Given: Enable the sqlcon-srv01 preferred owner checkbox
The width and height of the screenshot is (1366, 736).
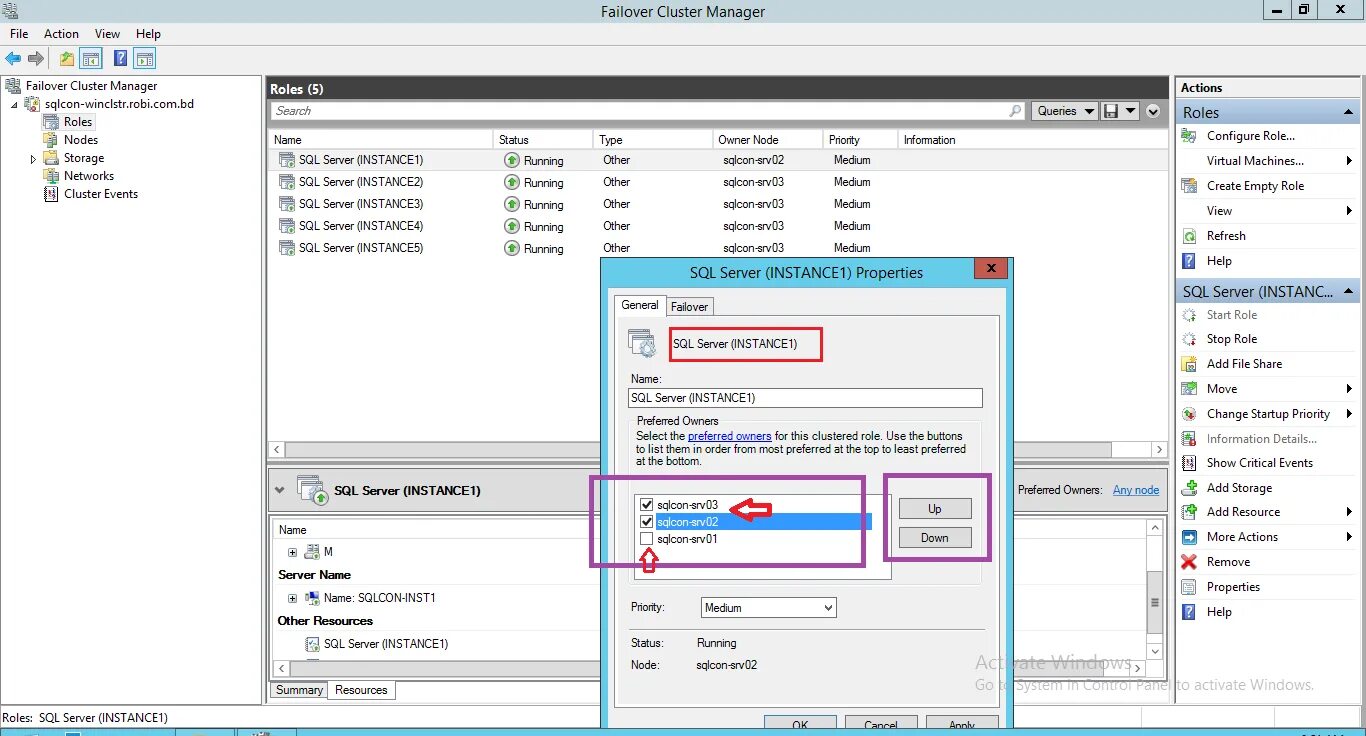Looking at the screenshot, I should 647,539.
